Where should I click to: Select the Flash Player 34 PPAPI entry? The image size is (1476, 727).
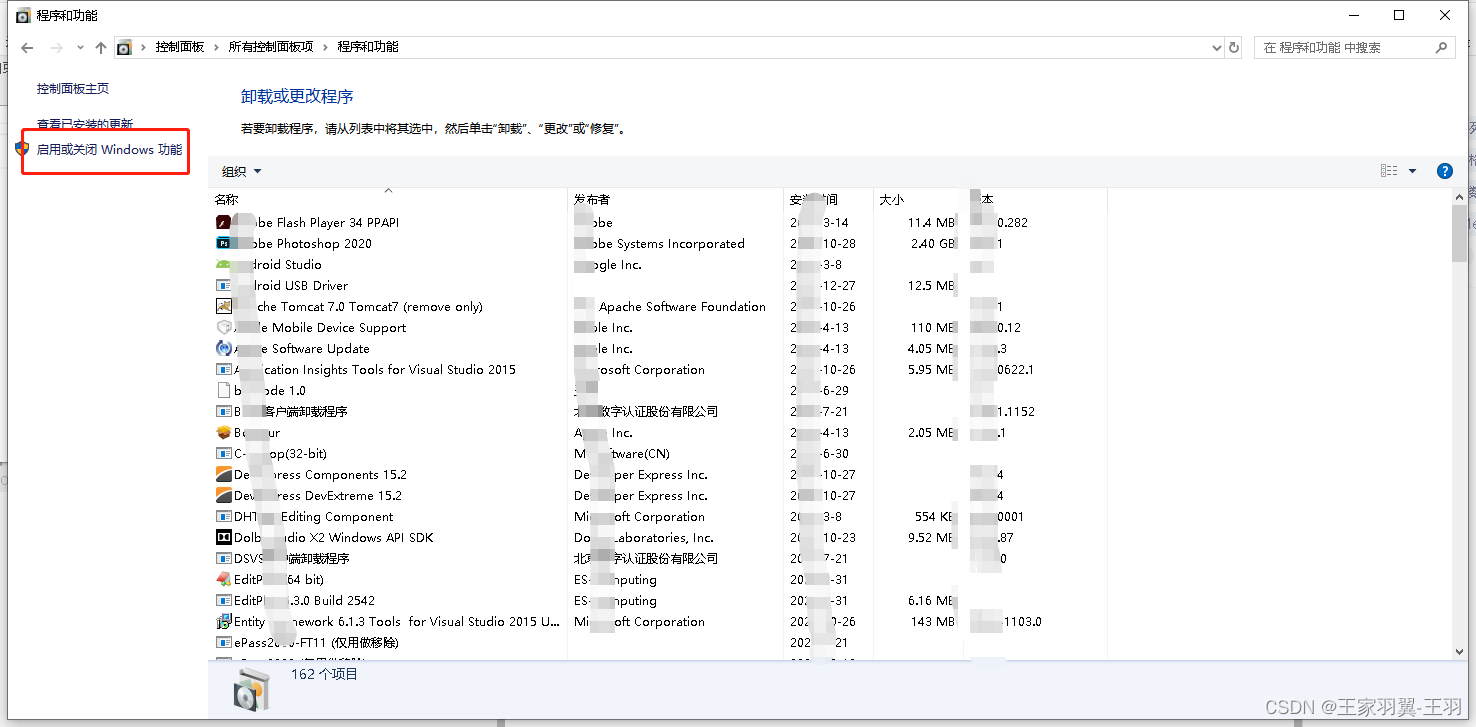pyautogui.click(x=316, y=223)
